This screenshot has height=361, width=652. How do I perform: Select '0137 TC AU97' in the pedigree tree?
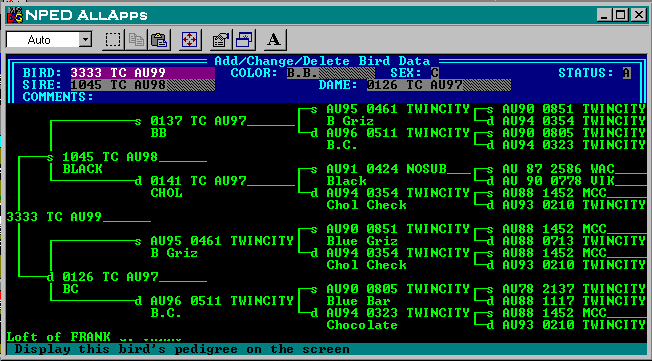199,121
